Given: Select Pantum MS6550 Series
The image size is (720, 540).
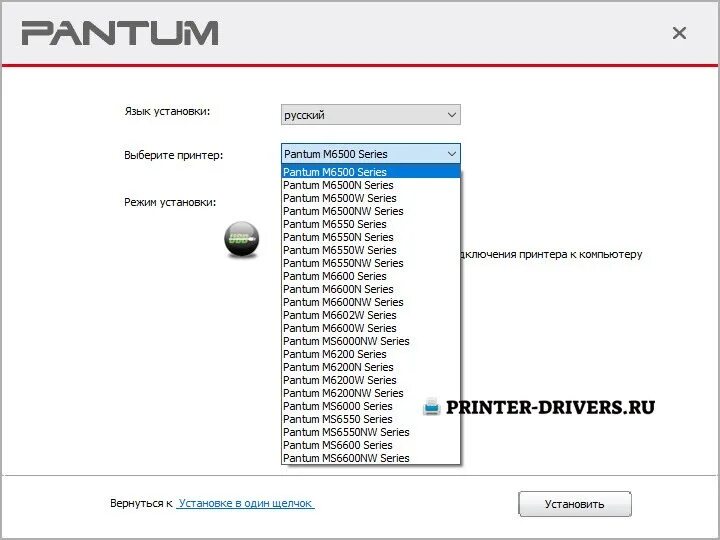Looking at the screenshot, I should [x=371, y=419].
